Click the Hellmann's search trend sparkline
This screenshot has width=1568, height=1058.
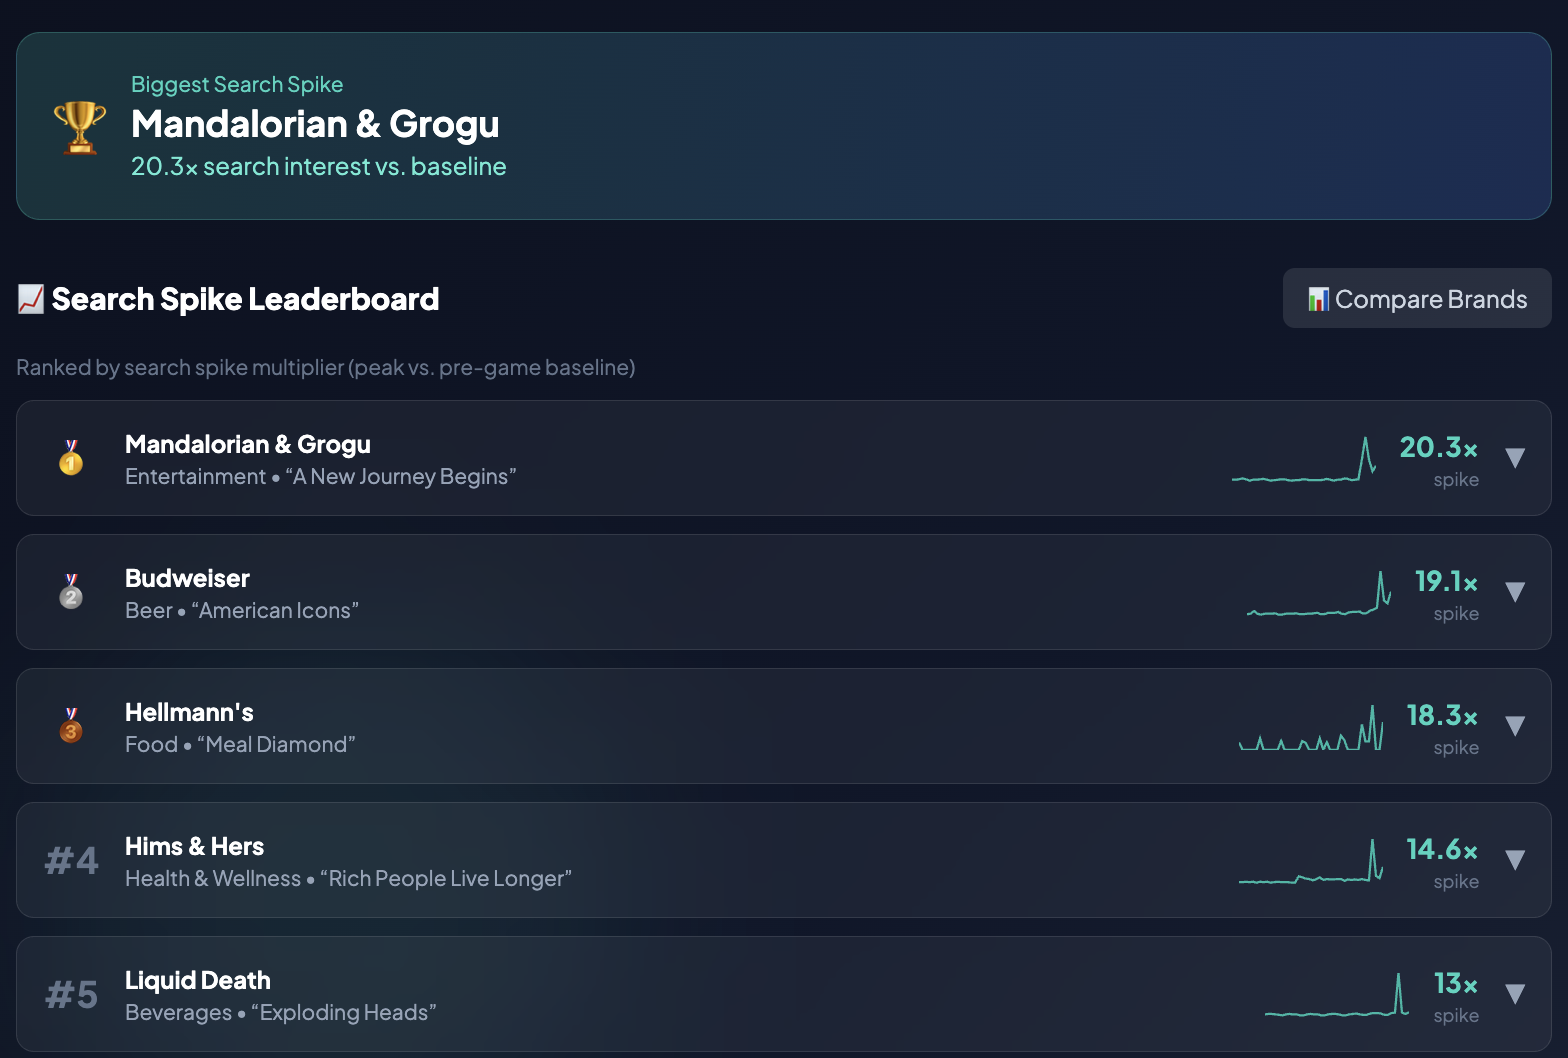click(x=1311, y=727)
